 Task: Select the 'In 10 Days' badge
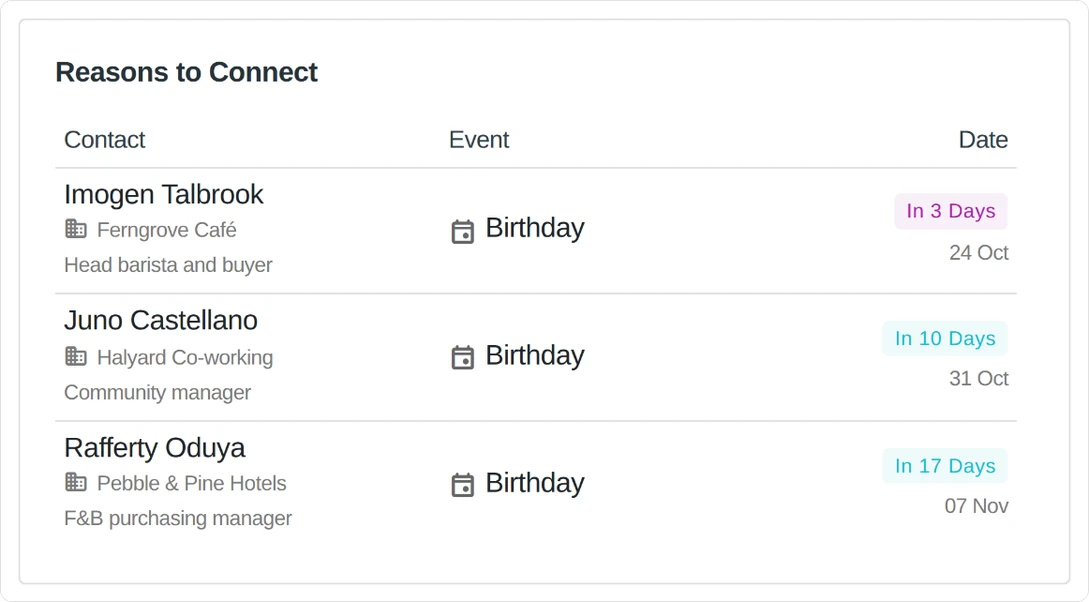pyautogui.click(x=945, y=338)
